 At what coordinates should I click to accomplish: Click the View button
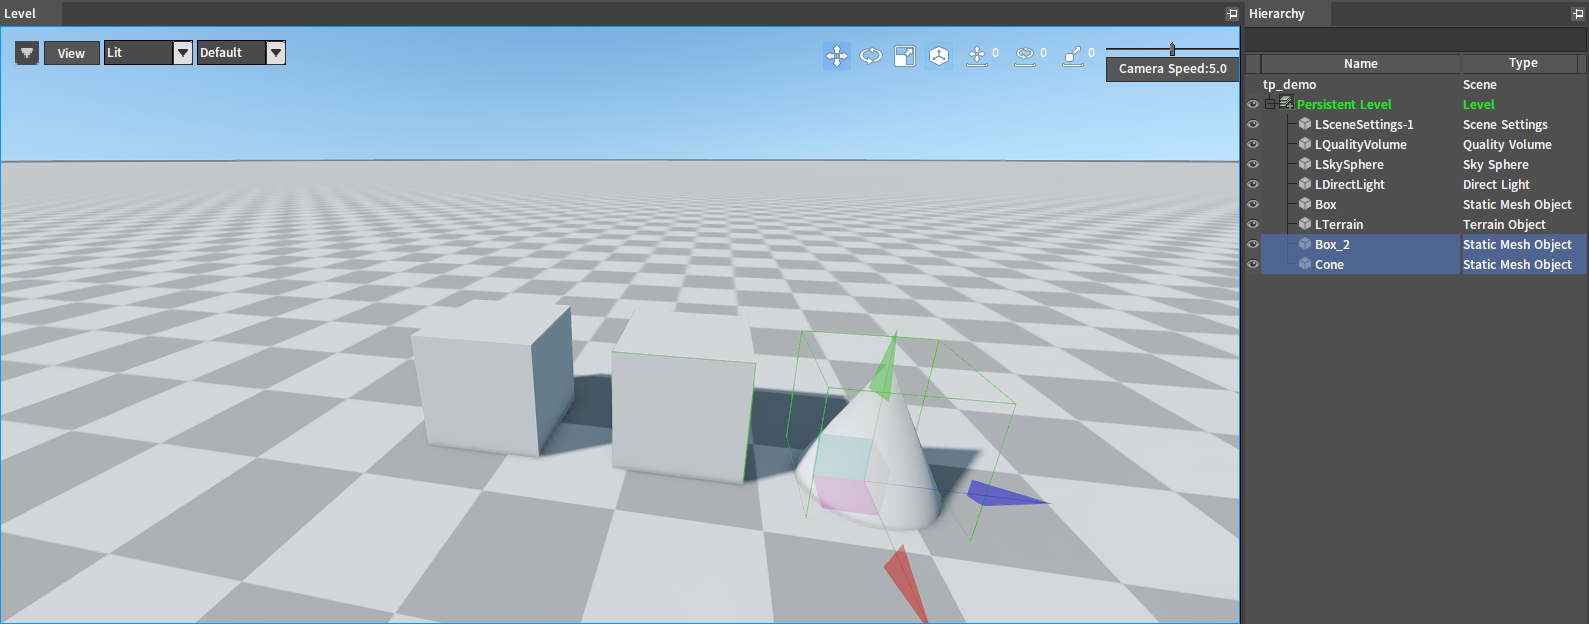point(72,53)
